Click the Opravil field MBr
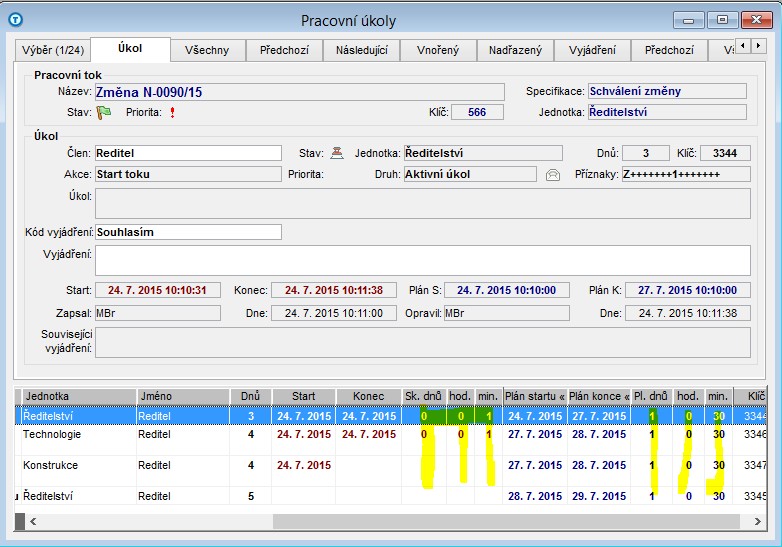 tap(507, 313)
